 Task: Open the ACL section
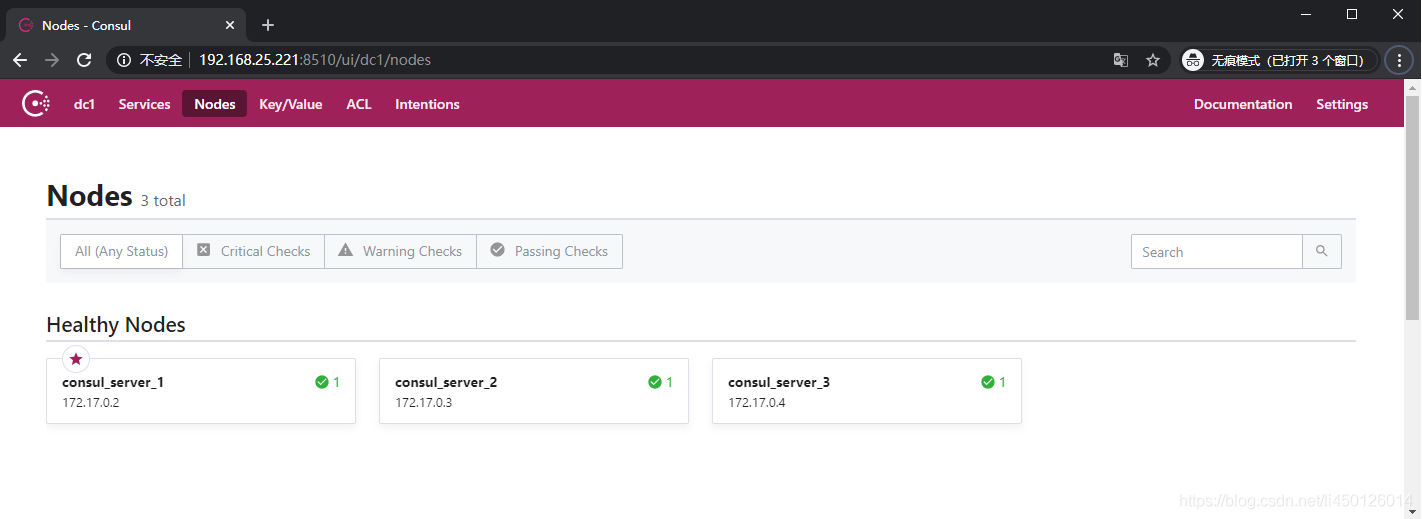click(359, 104)
